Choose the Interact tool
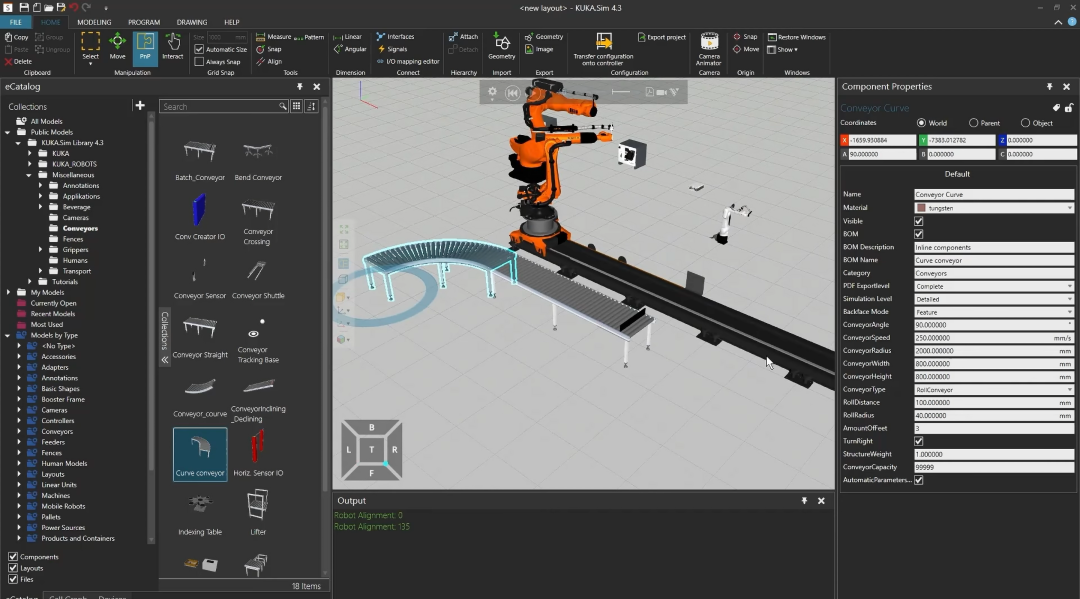This screenshot has height=599, width=1080. [x=173, y=46]
